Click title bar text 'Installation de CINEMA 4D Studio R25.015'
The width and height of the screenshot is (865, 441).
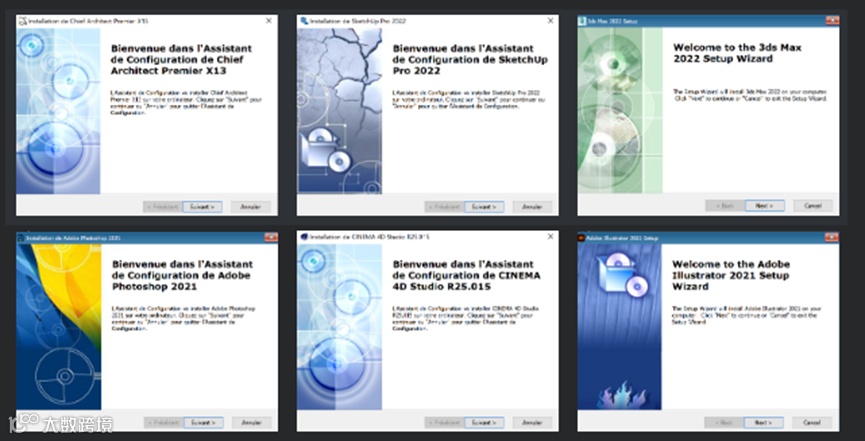[370, 237]
